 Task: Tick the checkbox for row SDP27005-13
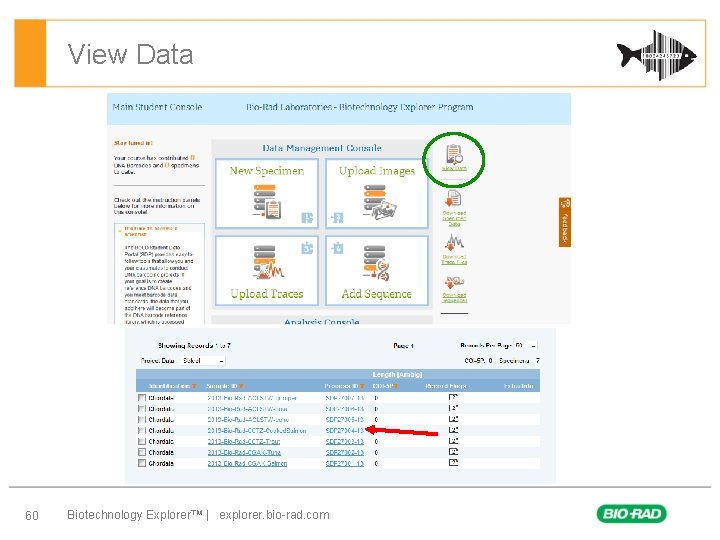coord(142,420)
